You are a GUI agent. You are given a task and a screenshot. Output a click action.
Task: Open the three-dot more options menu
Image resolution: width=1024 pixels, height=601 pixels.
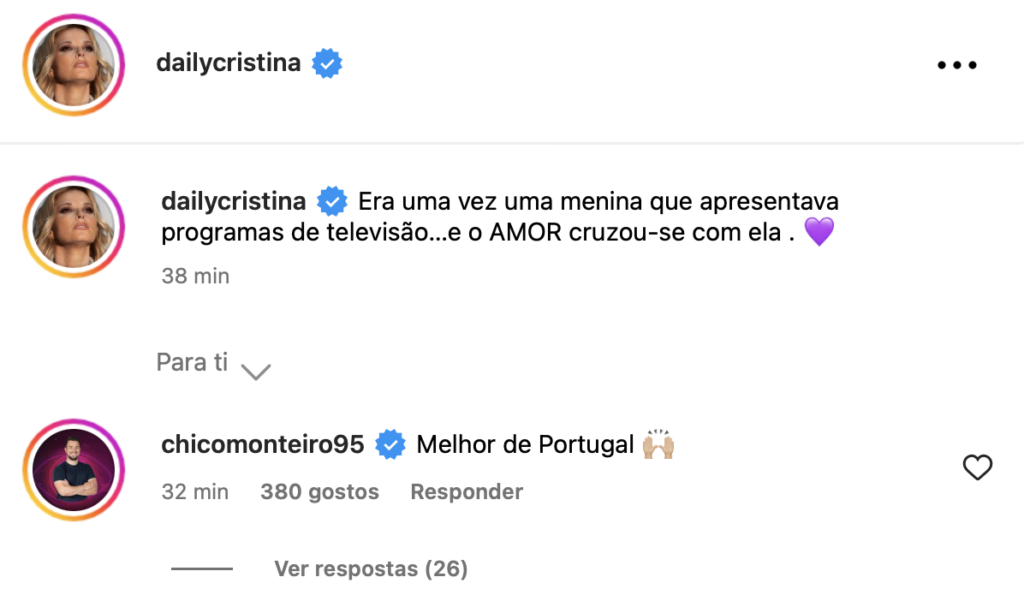pos(956,65)
